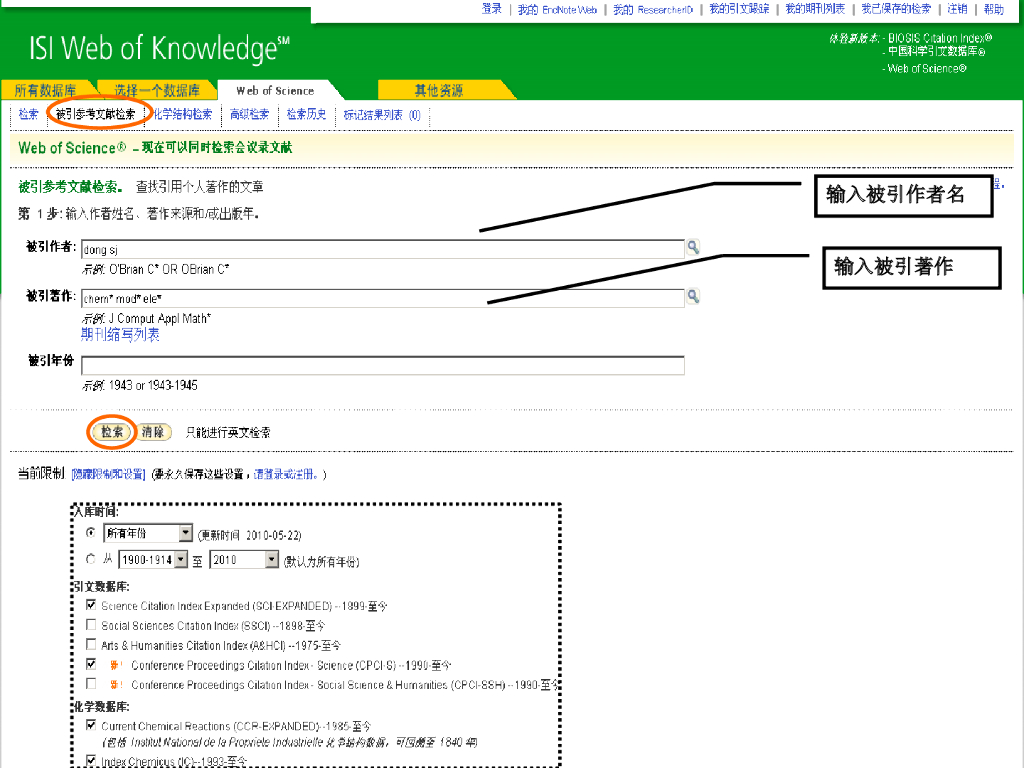
Task: Open 我的 EndNote Web link
Action: coord(557,9)
